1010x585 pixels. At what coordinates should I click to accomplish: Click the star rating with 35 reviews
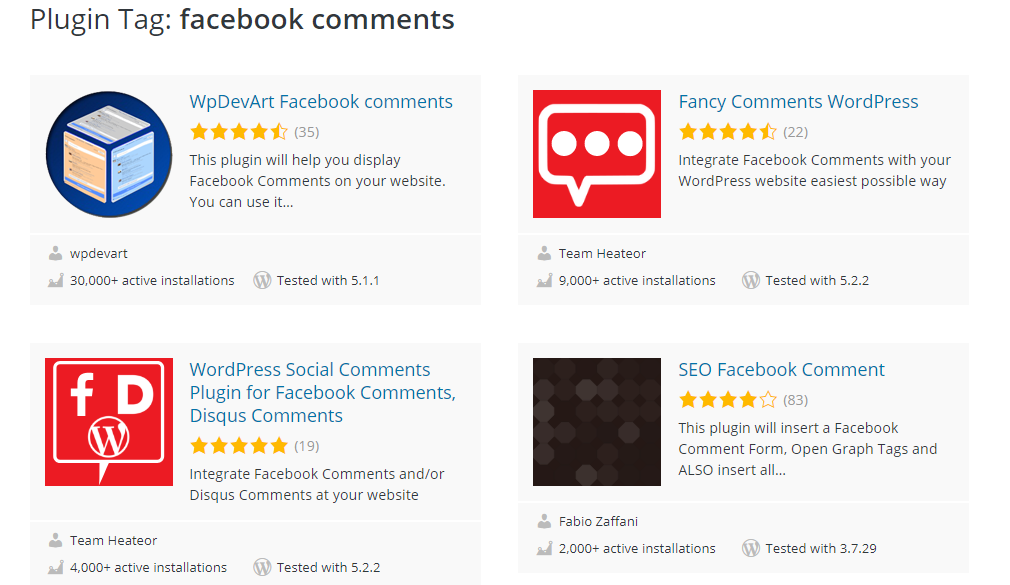(x=239, y=132)
